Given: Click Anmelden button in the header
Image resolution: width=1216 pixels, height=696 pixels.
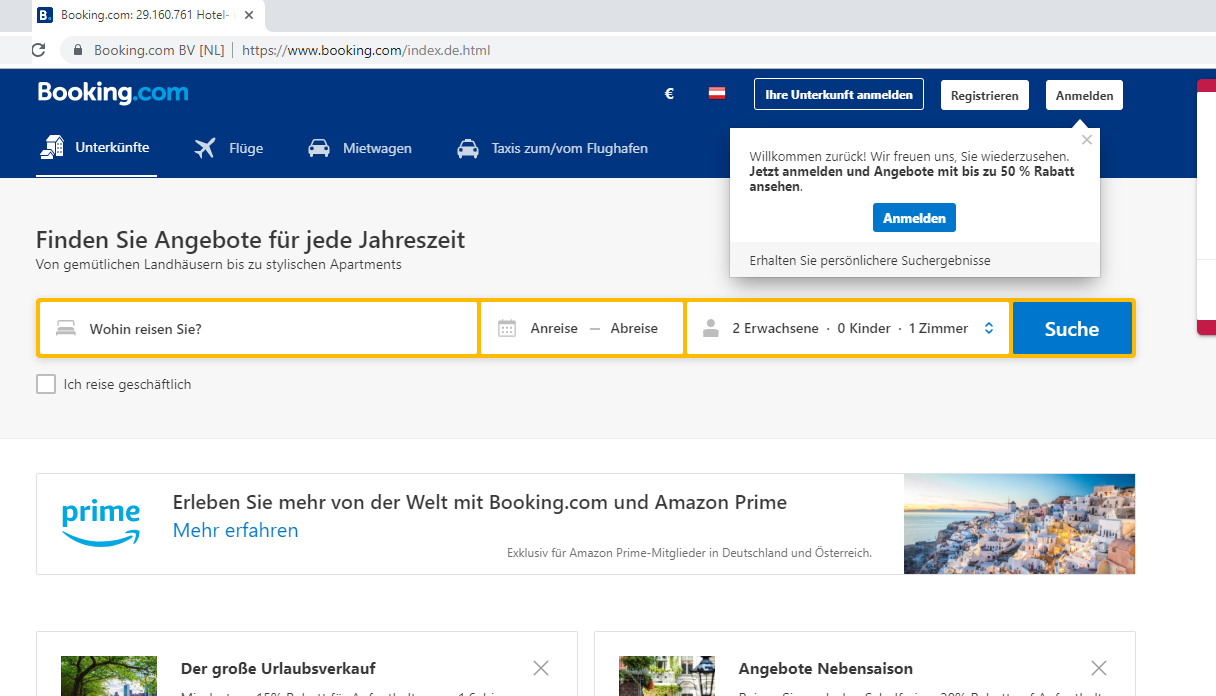Looking at the screenshot, I should coord(1085,95).
